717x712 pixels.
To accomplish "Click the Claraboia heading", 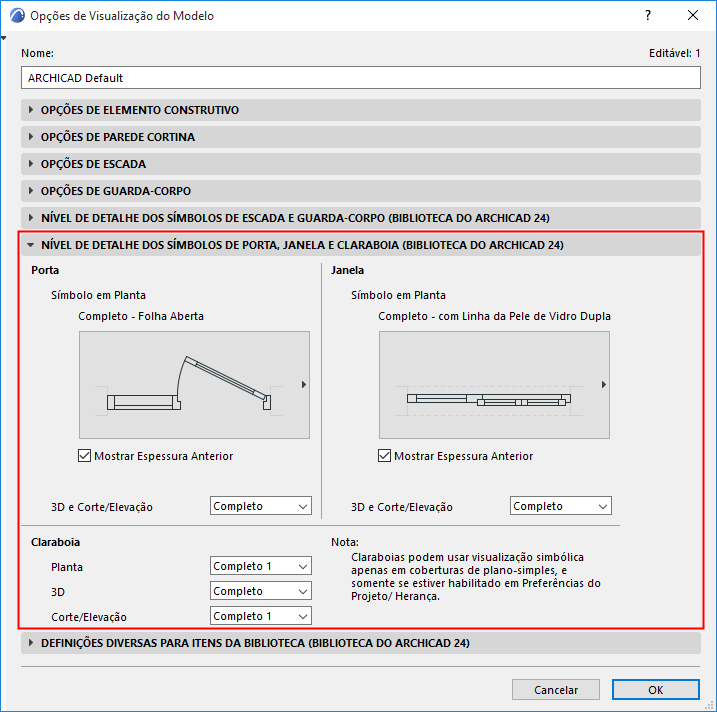I will coord(55,542).
